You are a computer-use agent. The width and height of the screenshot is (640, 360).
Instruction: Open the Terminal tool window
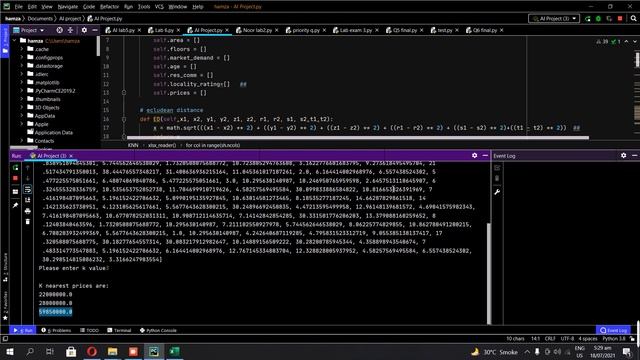[119, 330]
